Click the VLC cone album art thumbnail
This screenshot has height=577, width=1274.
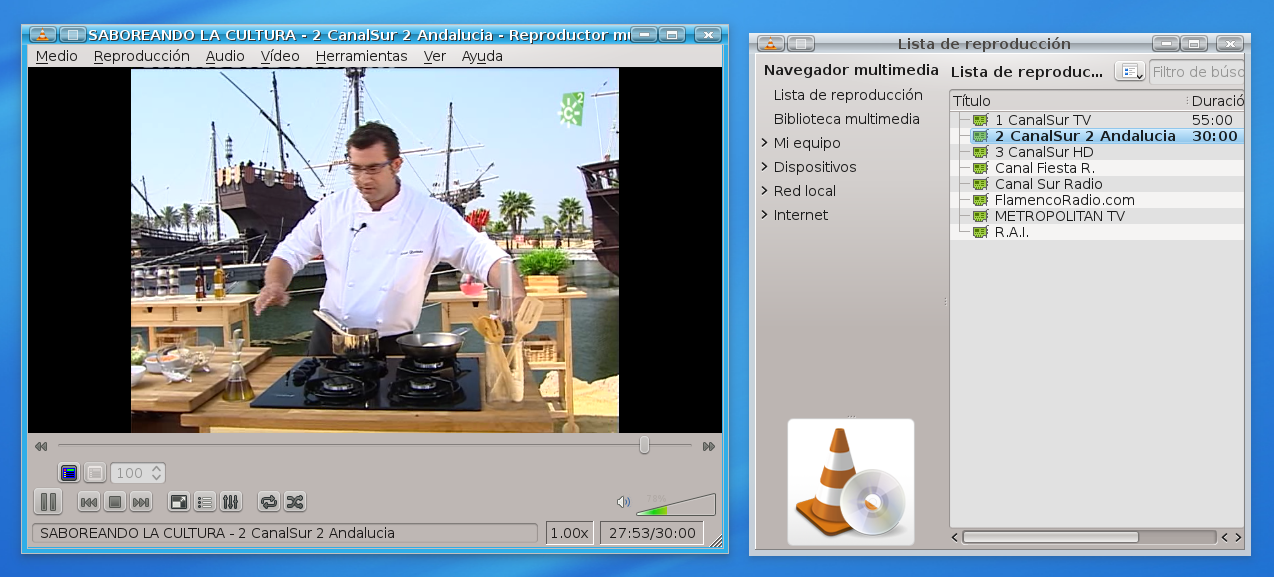pyautogui.click(x=851, y=482)
